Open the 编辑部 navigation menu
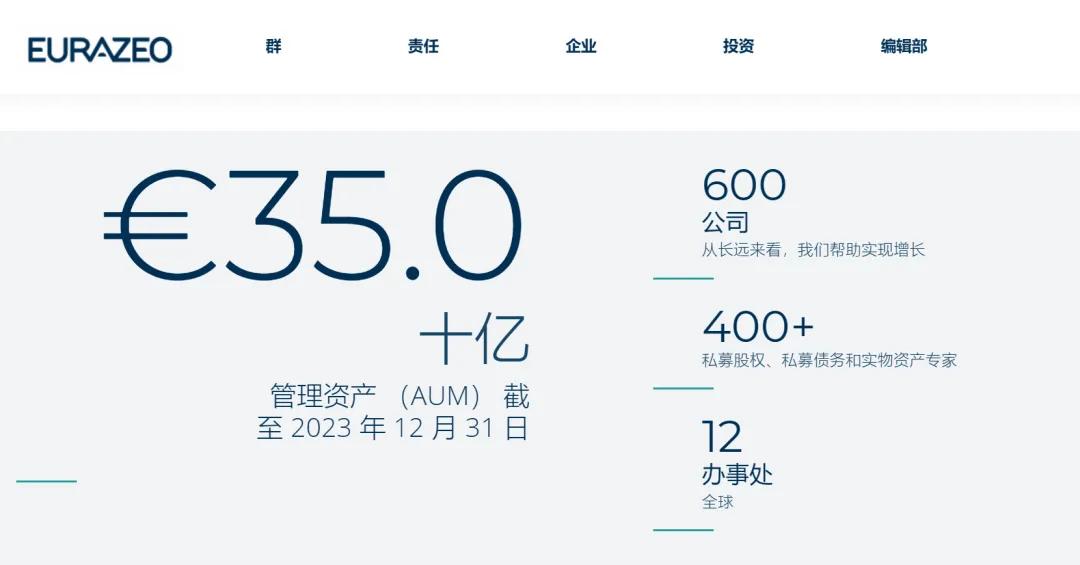The width and height of the screenshot is (1080, 565). [x=904, y=46]
